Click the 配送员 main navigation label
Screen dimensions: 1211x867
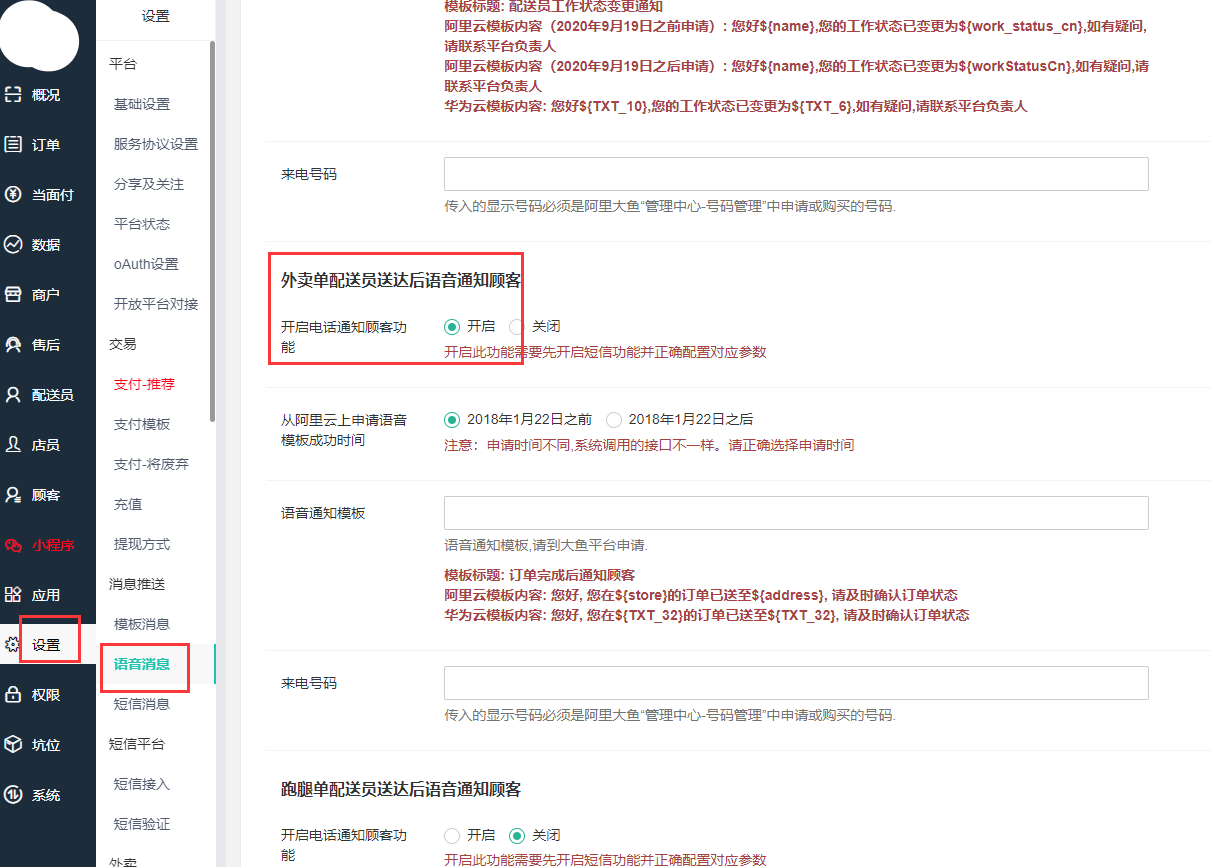(x=53, y=395)
